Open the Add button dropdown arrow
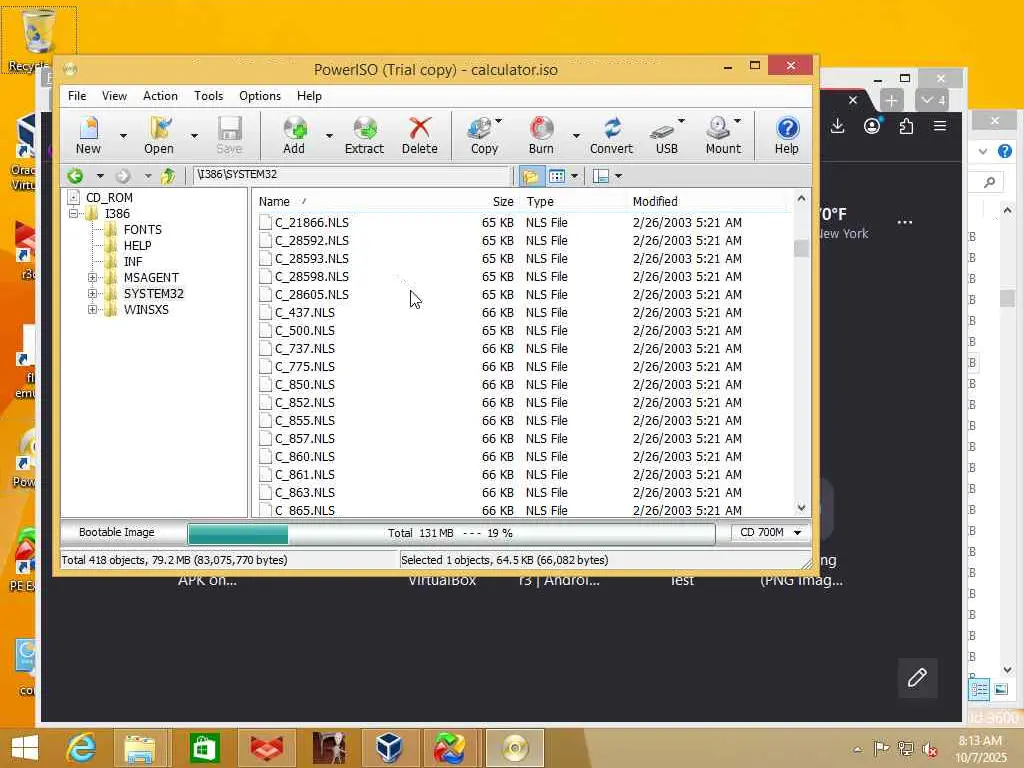Screen dimensions: 1024x768 pyautogui.click(x=329, y=136)
